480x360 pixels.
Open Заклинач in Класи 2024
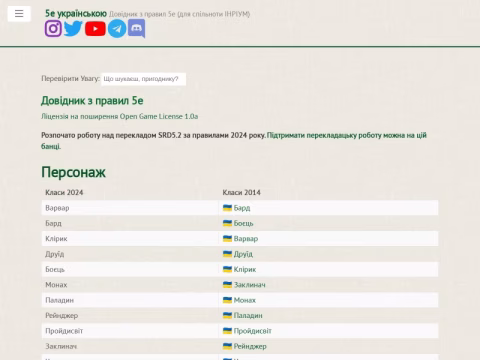(61, 346)
